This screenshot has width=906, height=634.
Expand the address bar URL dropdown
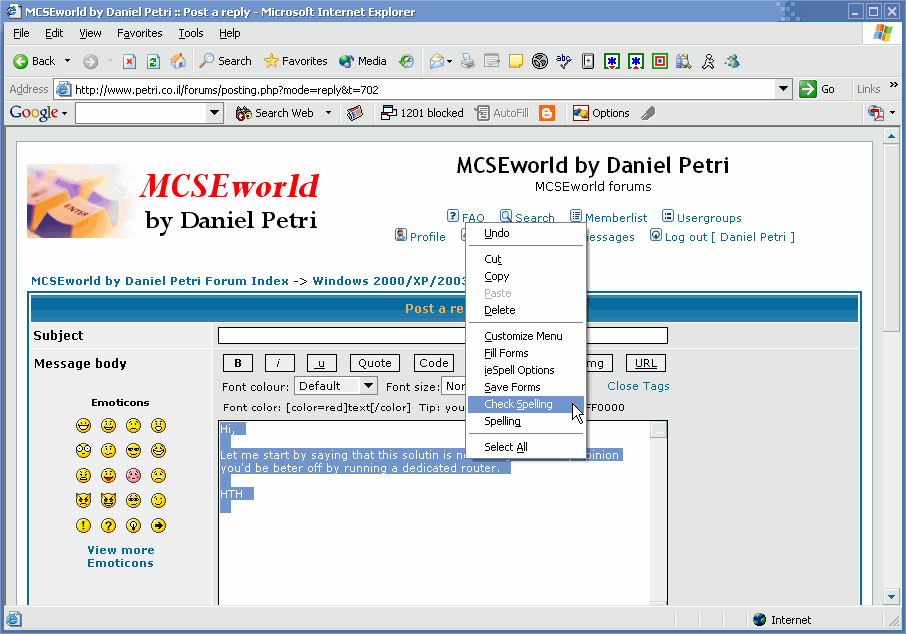[783, 89]
